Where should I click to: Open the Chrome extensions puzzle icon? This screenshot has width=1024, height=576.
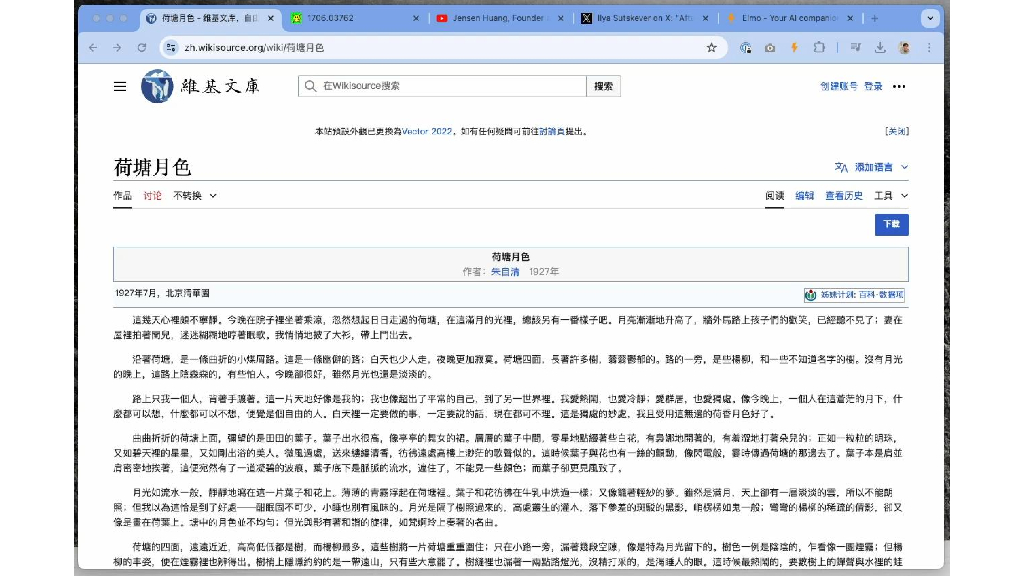(820, 47)
